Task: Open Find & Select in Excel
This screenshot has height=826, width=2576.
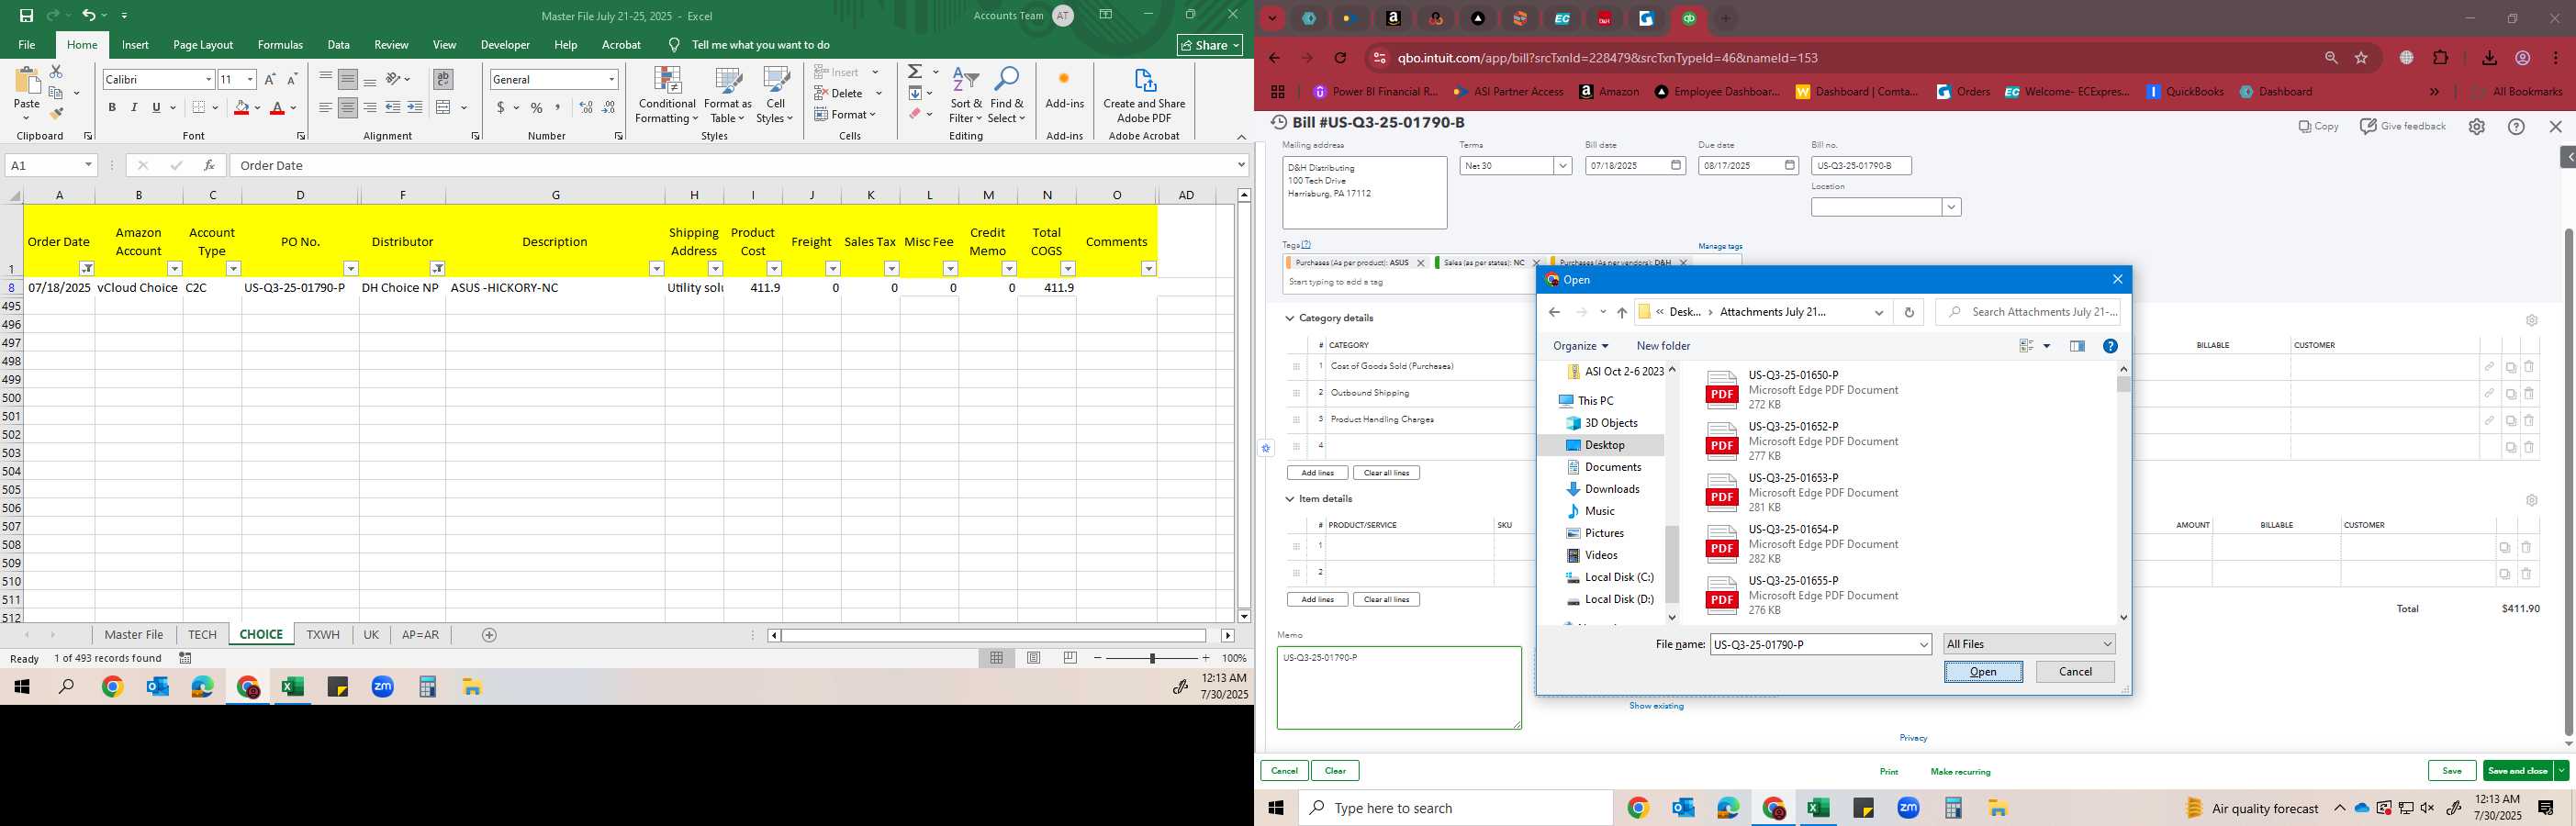Action: point(1007,95)
